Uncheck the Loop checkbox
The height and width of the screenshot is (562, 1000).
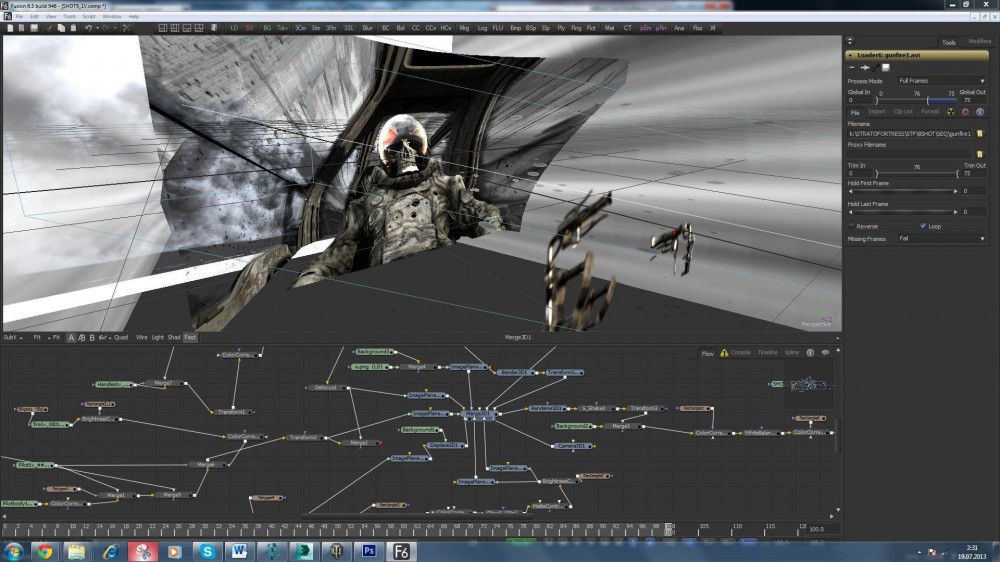[923, 226]
